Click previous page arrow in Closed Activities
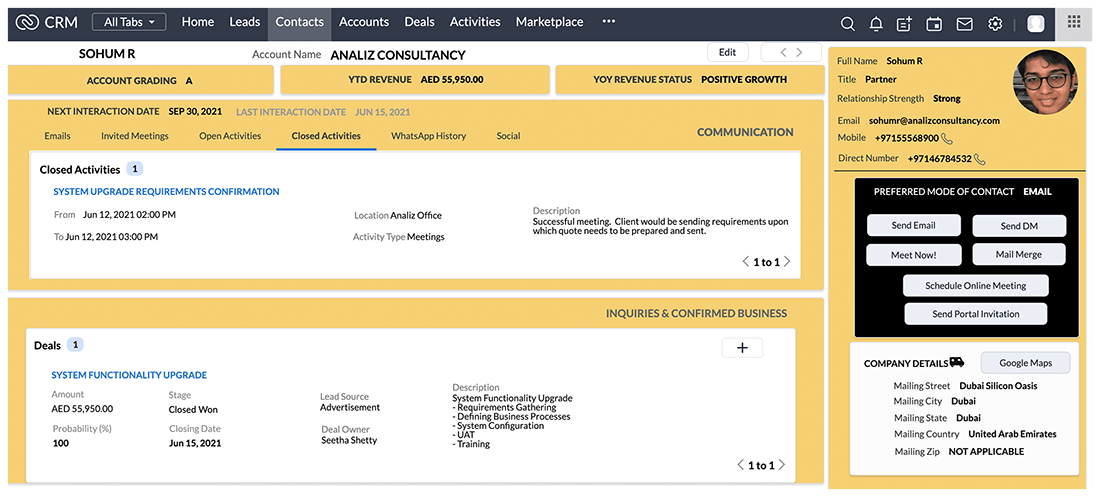The width and height of the screenshot is (1100, 497). (x=745, y=262)
